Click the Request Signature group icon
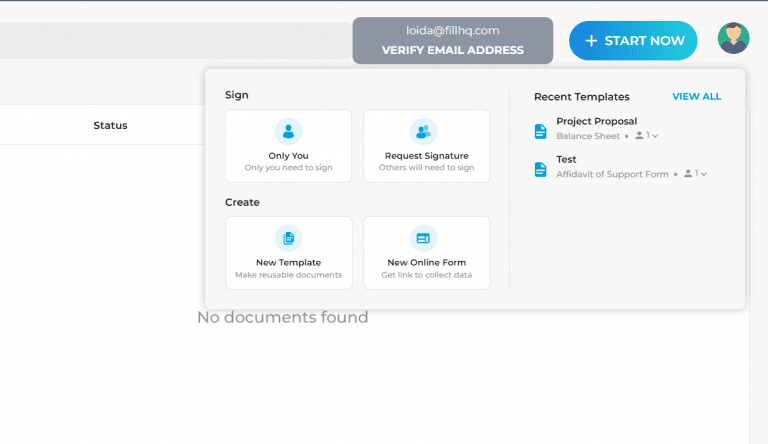This screenshot has height=444, width=768. (423, 131)
